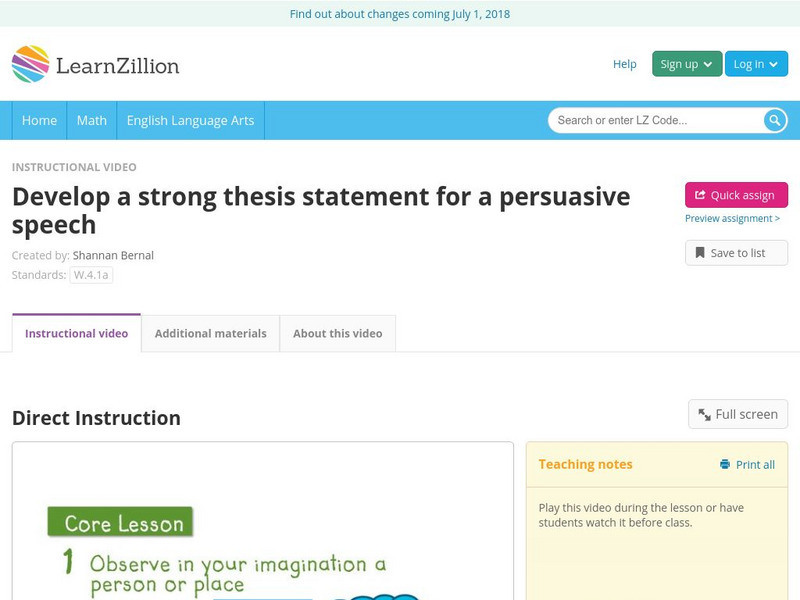Open Preview assignment link
Screen dimensions: 800x600
[x=732, y=219]
